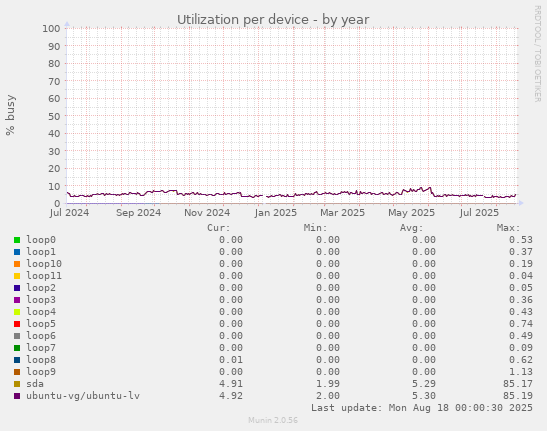Click the May 2025 x-axis label
Image resolution: width=547 pixels, height=431 pixels.
coord(412,213)
